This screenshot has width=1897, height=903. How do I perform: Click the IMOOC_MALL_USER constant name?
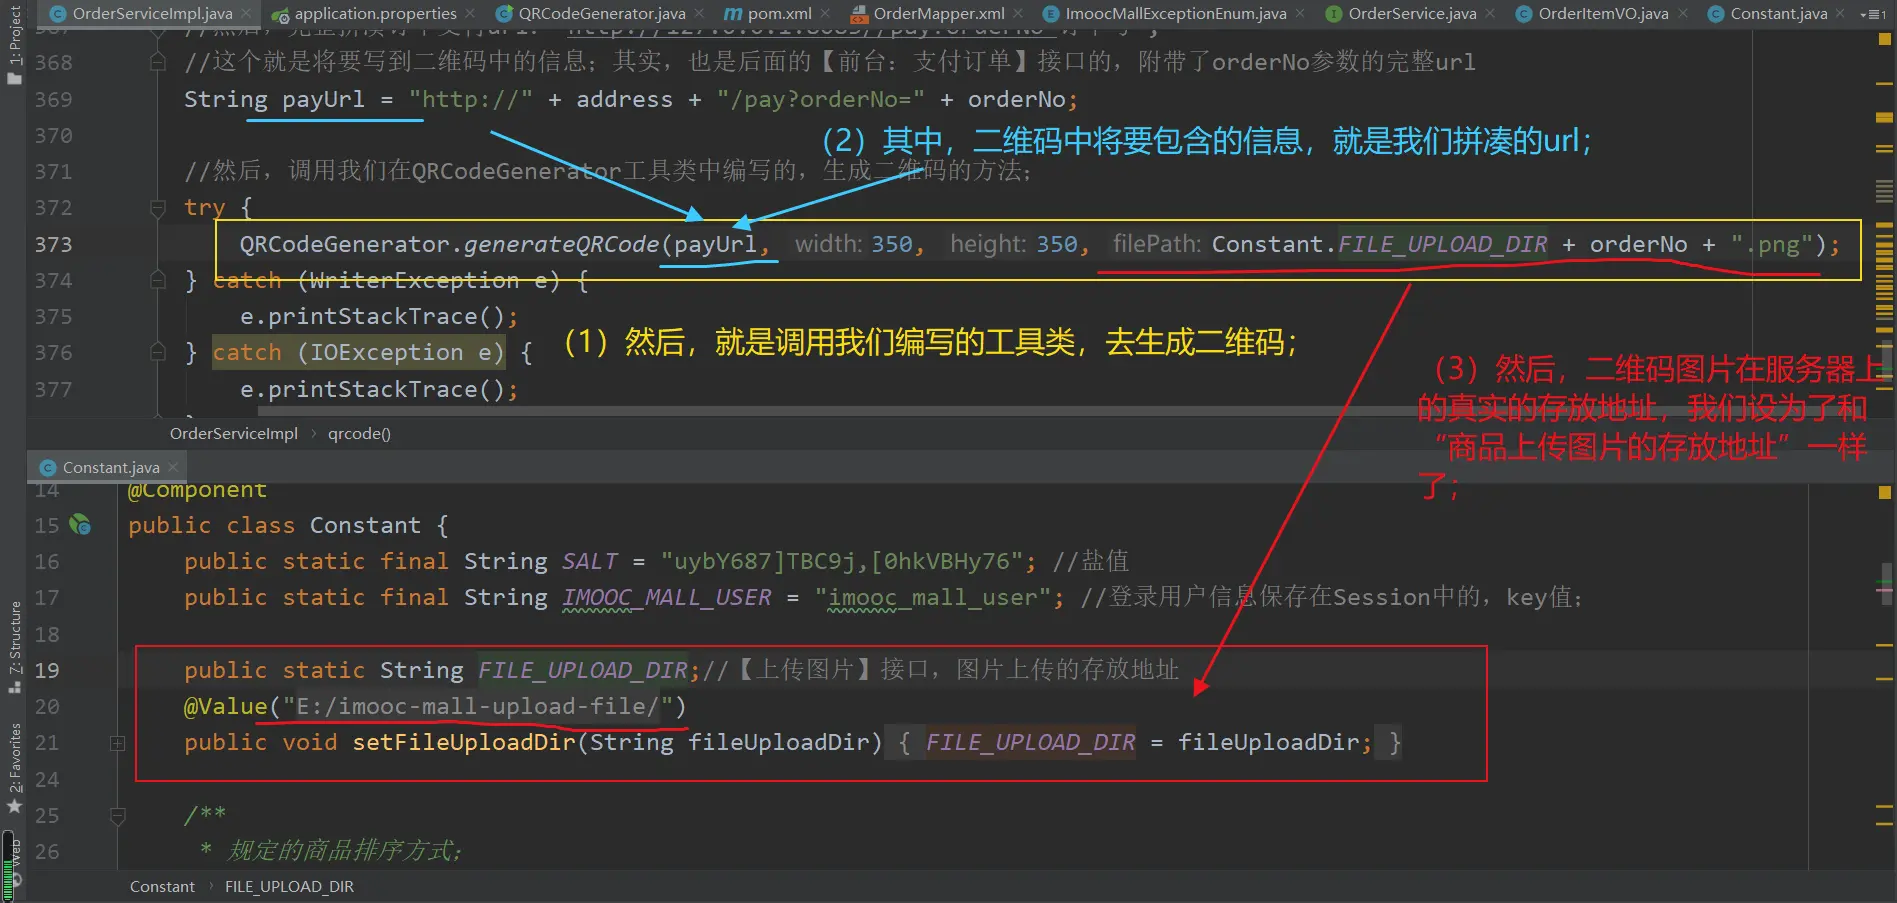click(x=667, y=597)
